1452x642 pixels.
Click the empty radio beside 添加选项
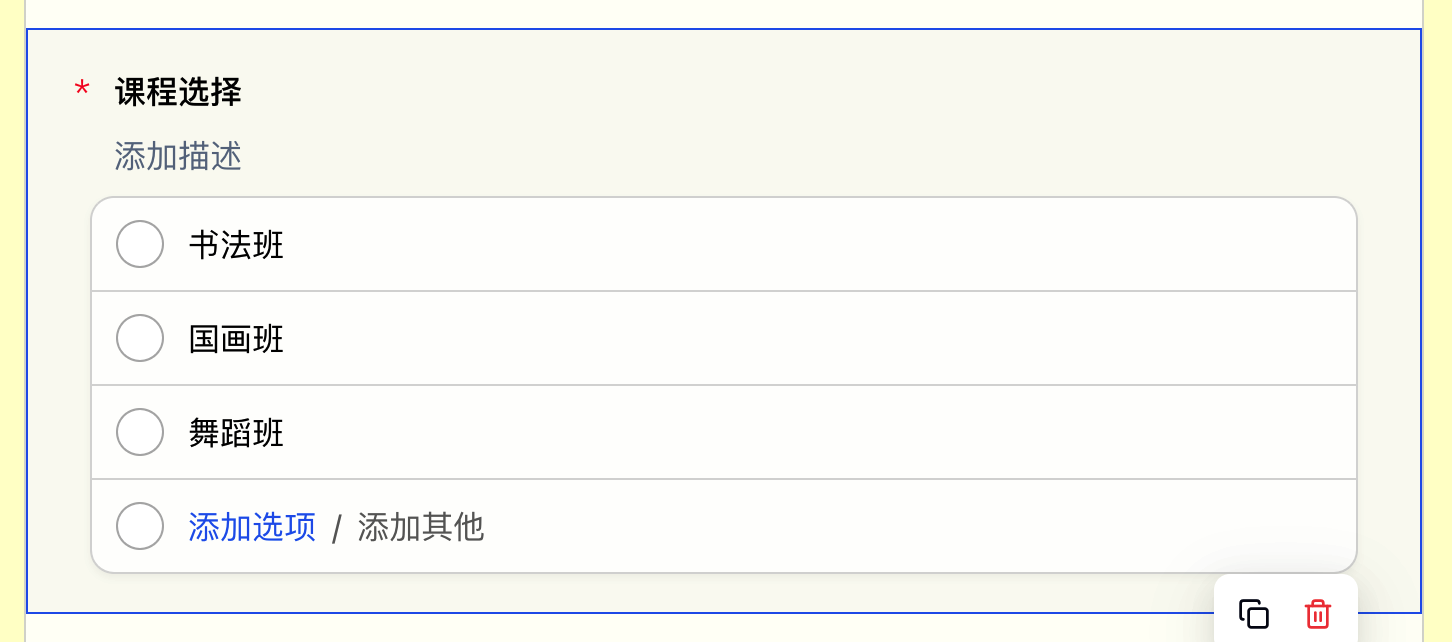click(140, 526)
